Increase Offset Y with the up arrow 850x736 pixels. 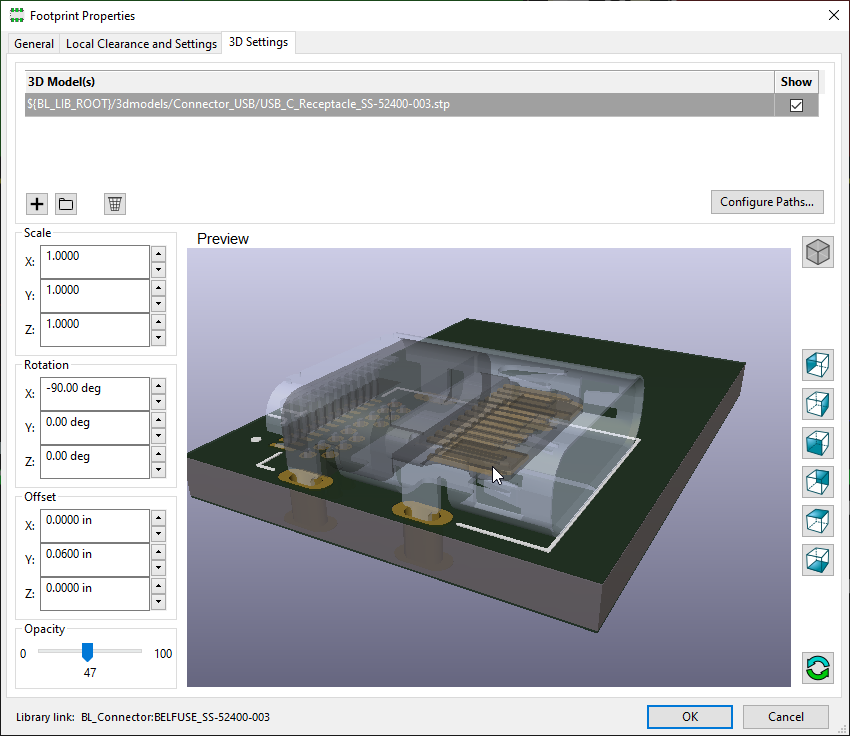[x=158, y=551]
